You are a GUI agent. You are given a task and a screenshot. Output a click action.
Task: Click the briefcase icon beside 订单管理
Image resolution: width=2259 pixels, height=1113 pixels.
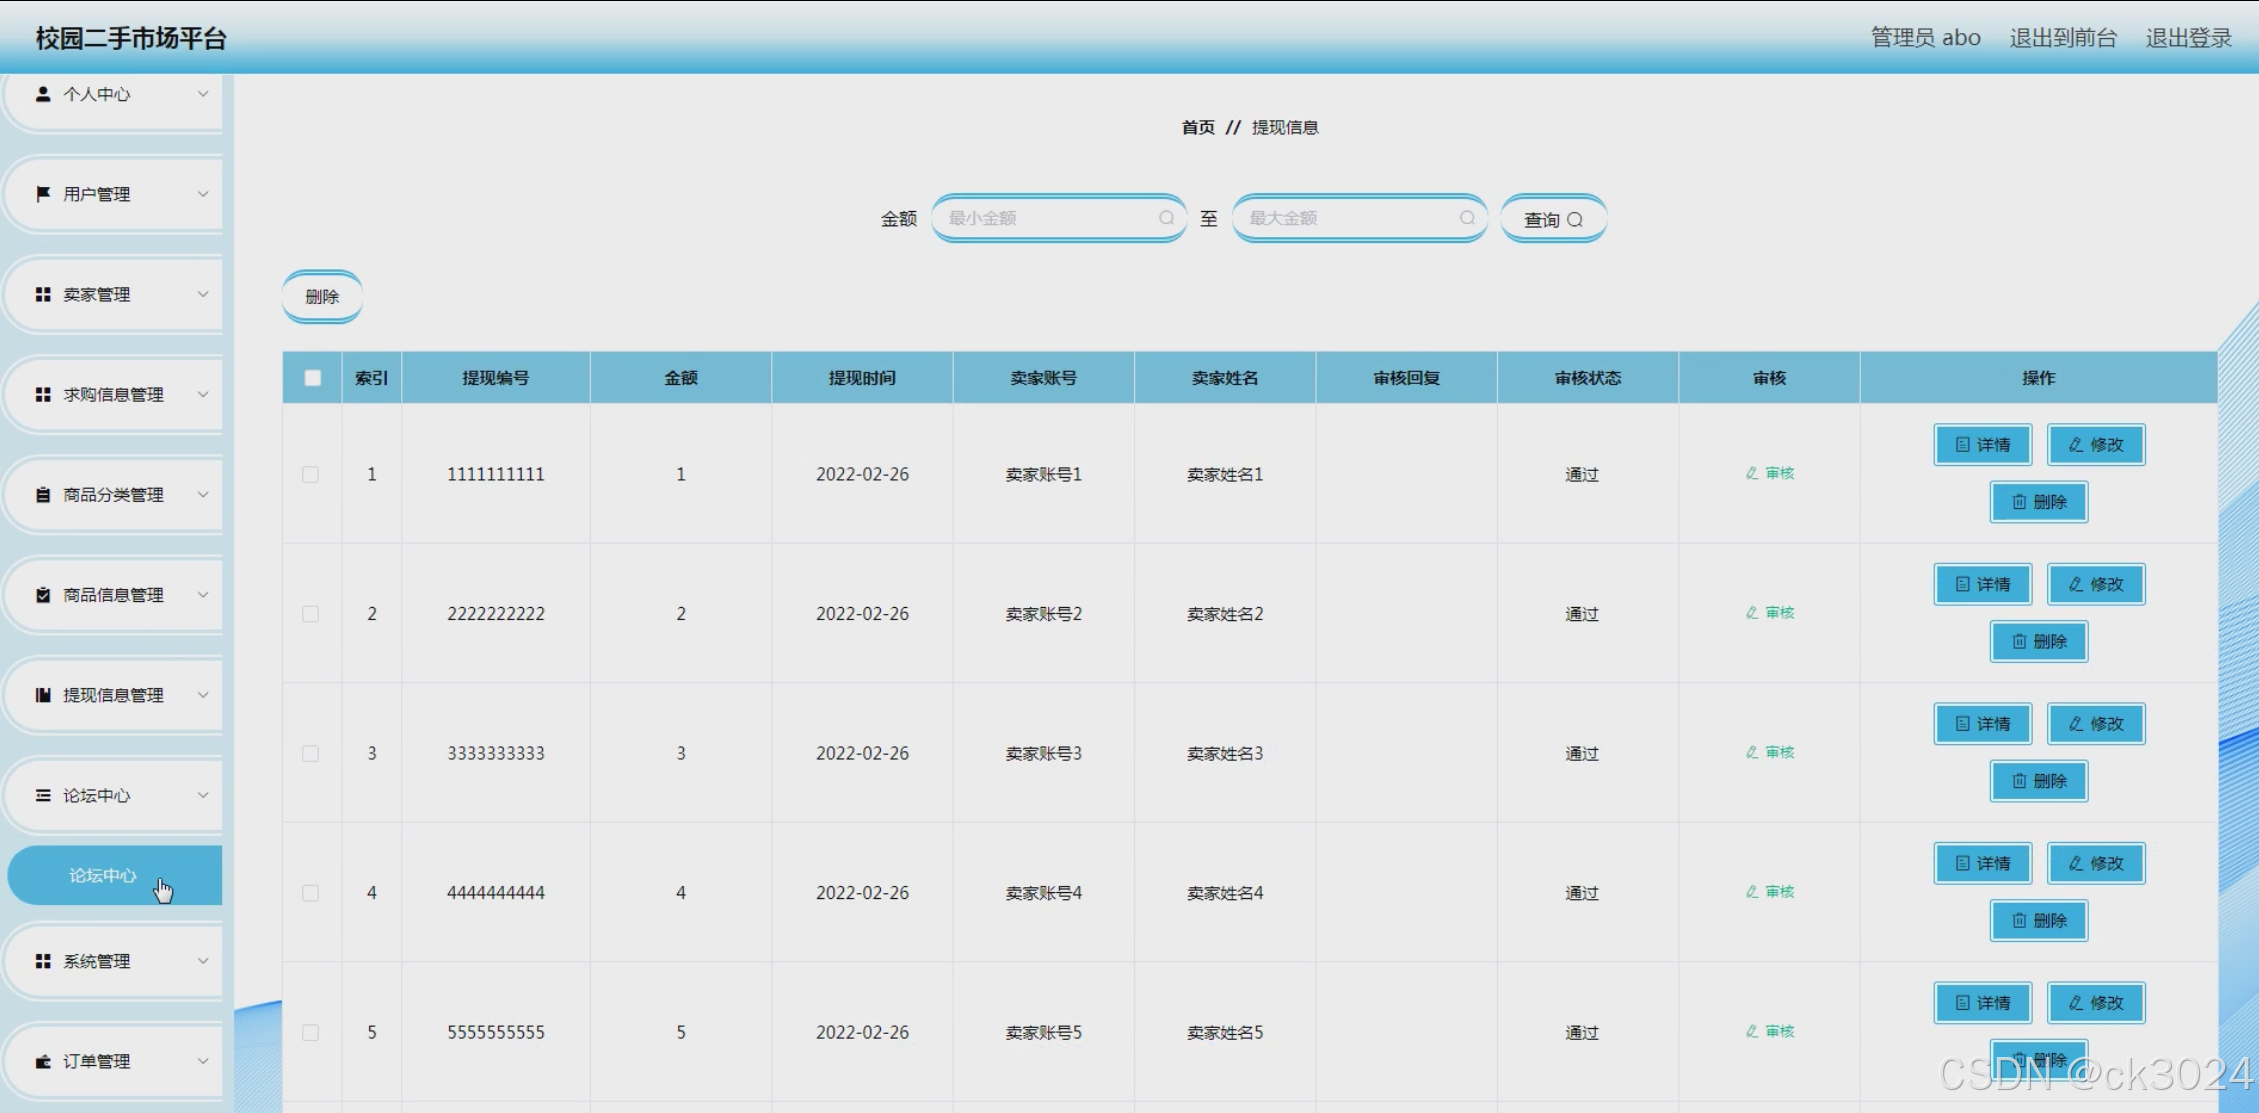pos(43,1061)
